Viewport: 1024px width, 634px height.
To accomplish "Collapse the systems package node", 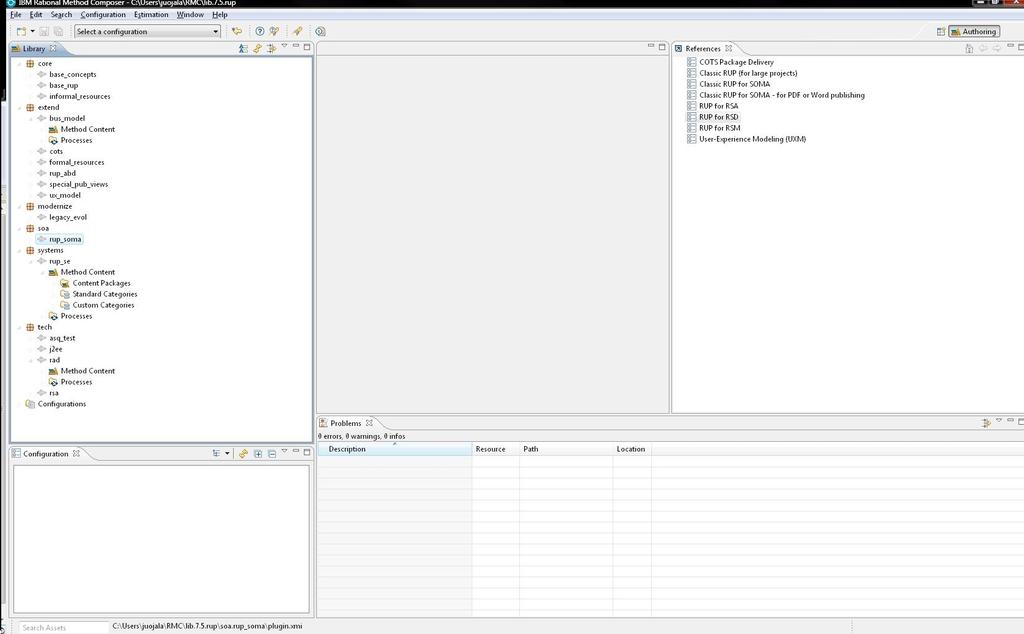I will (20, 250).
